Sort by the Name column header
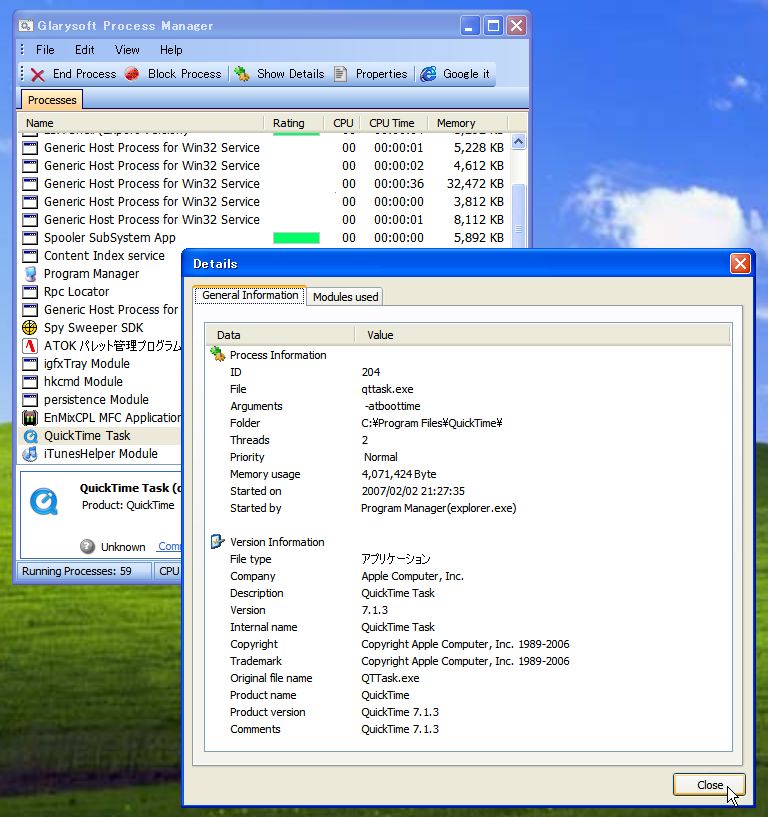 (142, 123)
